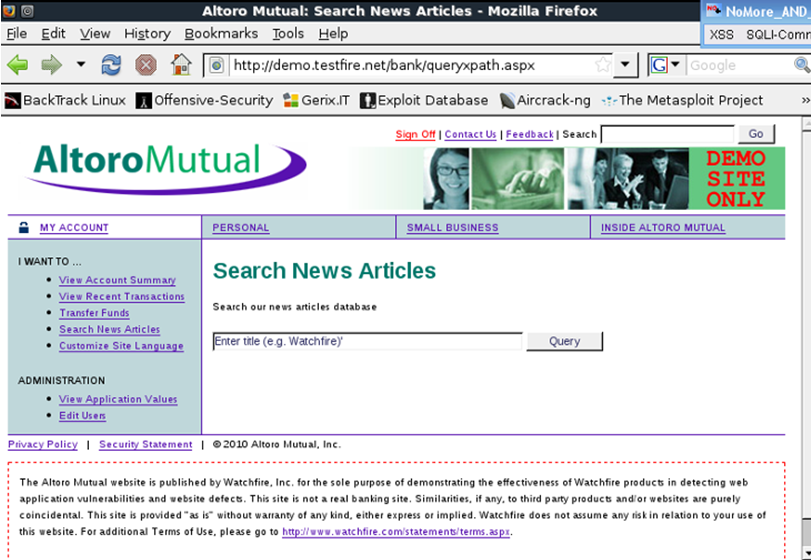Open the back/forward history dropdown arrow

81,65
